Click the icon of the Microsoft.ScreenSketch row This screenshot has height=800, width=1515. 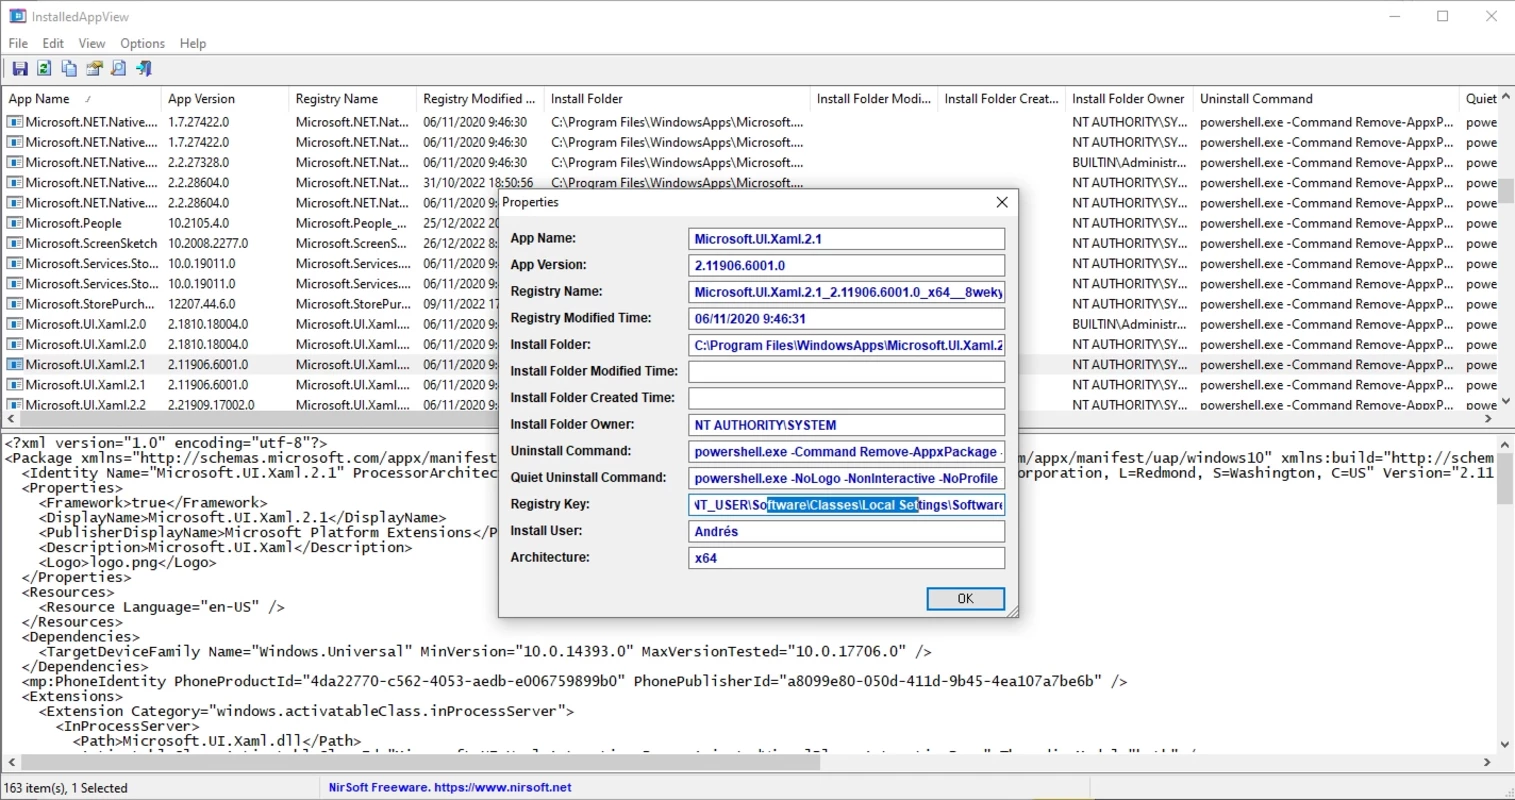point(15,243)
